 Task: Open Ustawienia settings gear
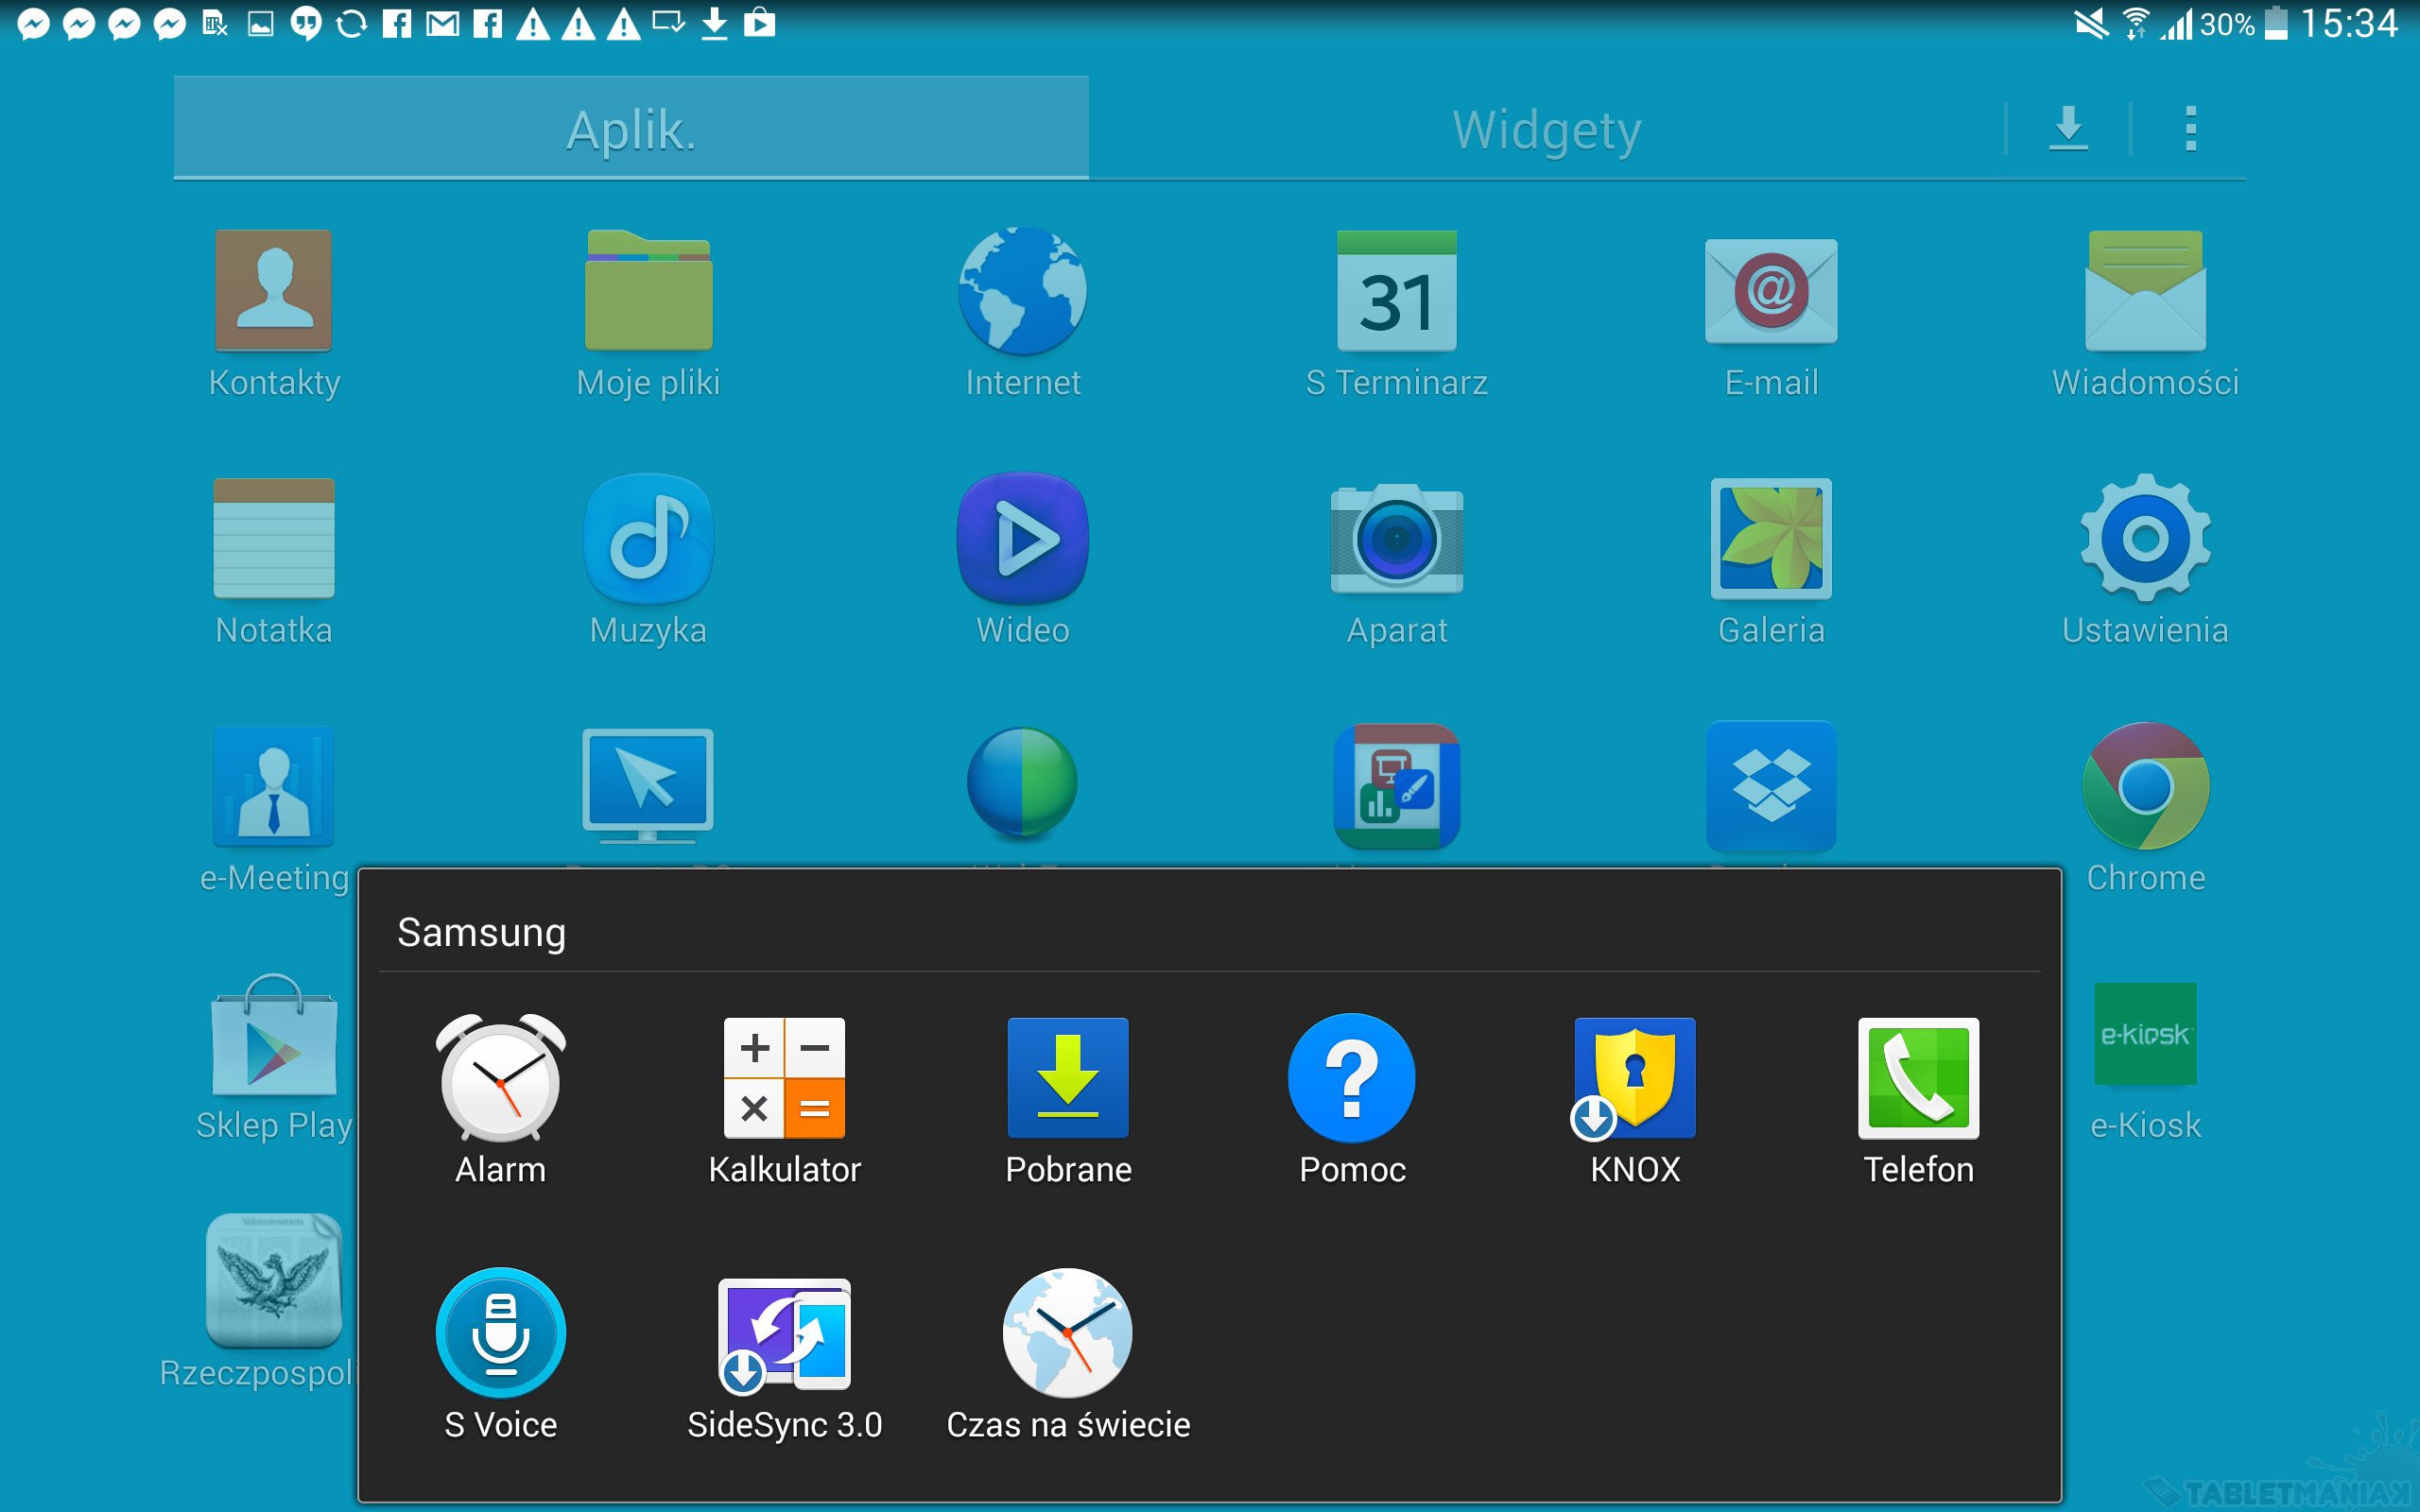point(2145,540)
